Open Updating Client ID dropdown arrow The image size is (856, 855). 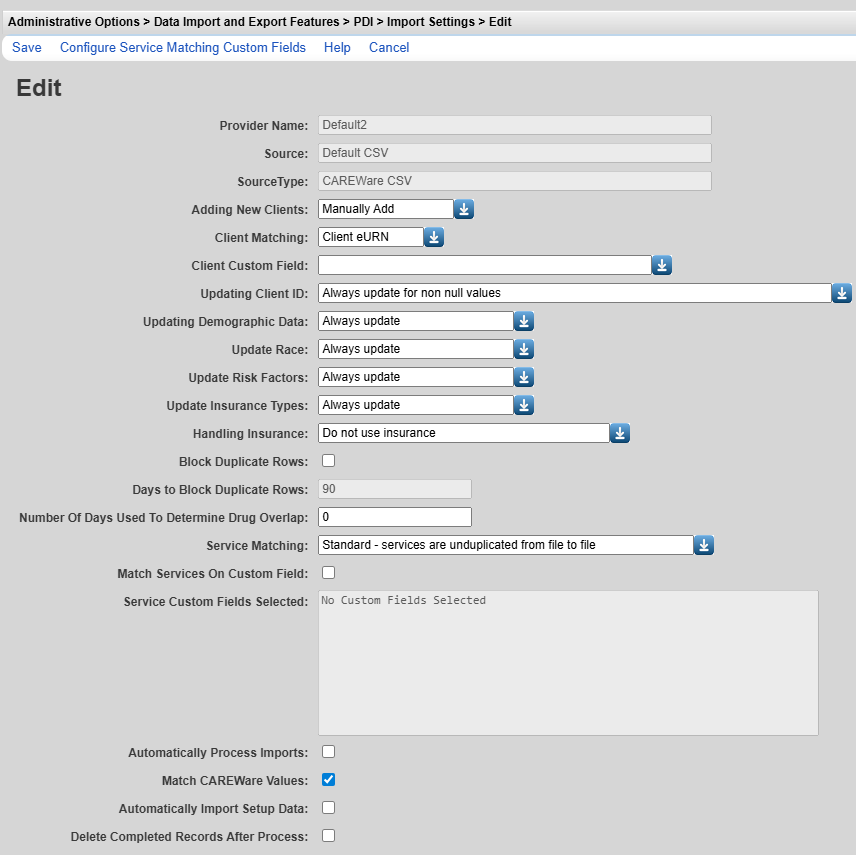(842, 293)
